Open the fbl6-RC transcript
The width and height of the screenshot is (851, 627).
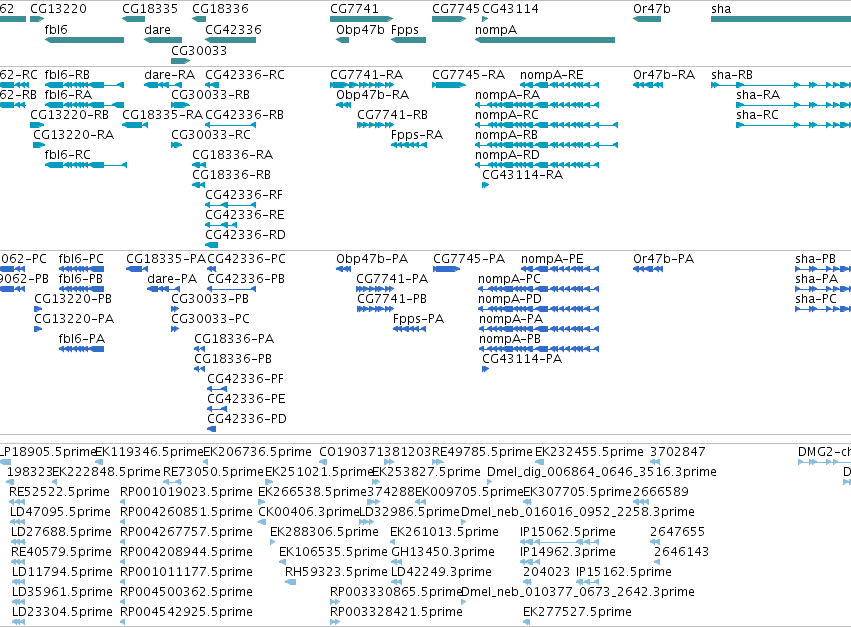(x=67, y=155)
